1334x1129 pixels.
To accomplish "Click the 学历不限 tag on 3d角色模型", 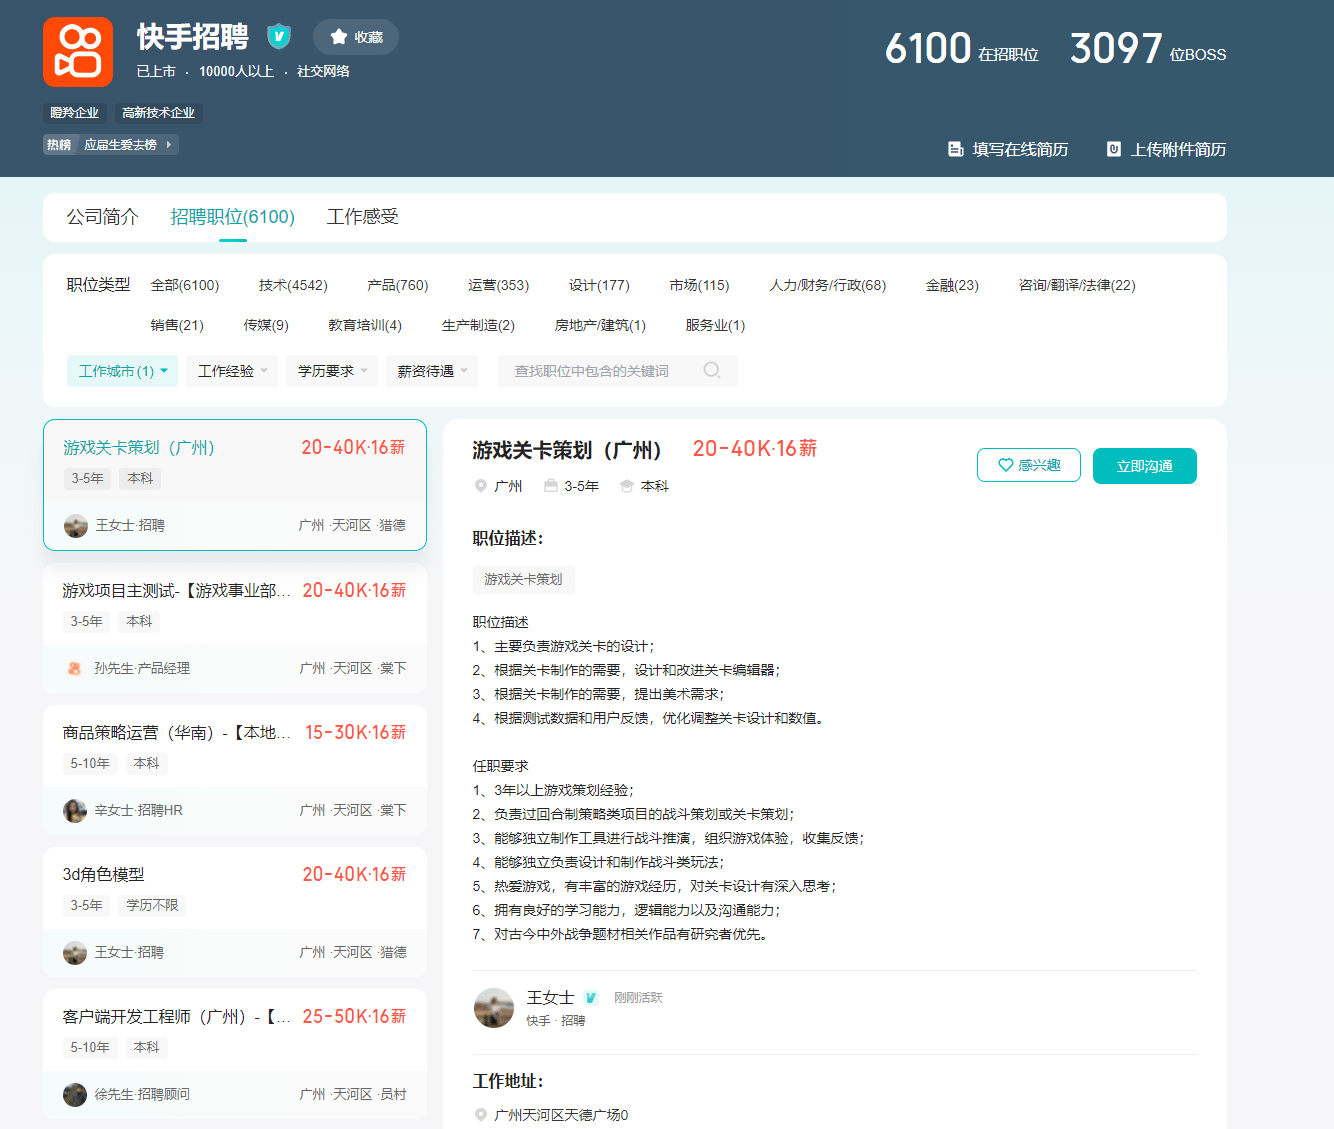I will point(152,905).
